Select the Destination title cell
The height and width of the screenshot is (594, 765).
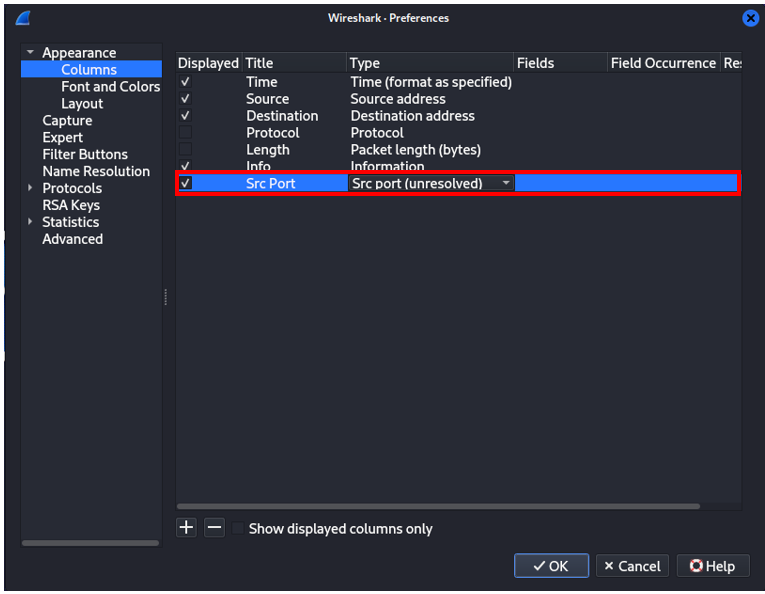pyautogui.click(x=282, y=116)
